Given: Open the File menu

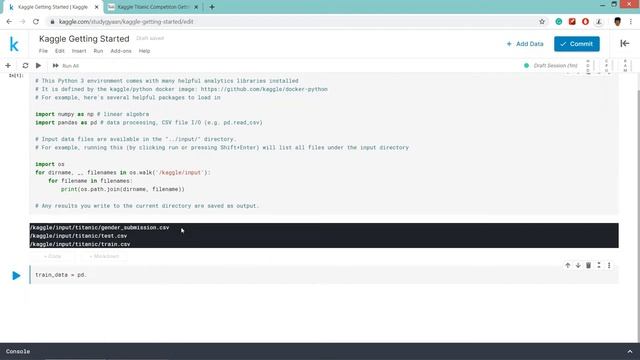Looking at the screenshot, I should pos(43,51).
